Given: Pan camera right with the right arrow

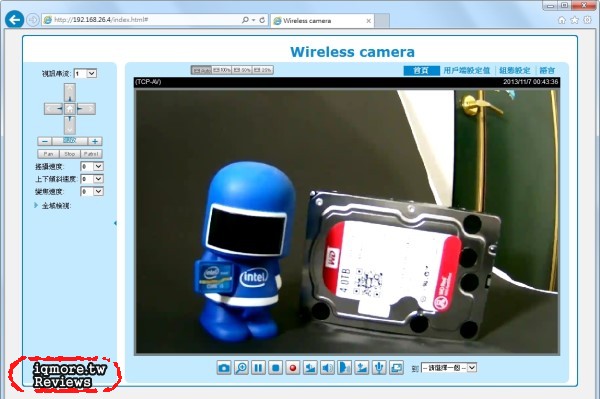Looking at the screenshot, I should tap(86, 109).
